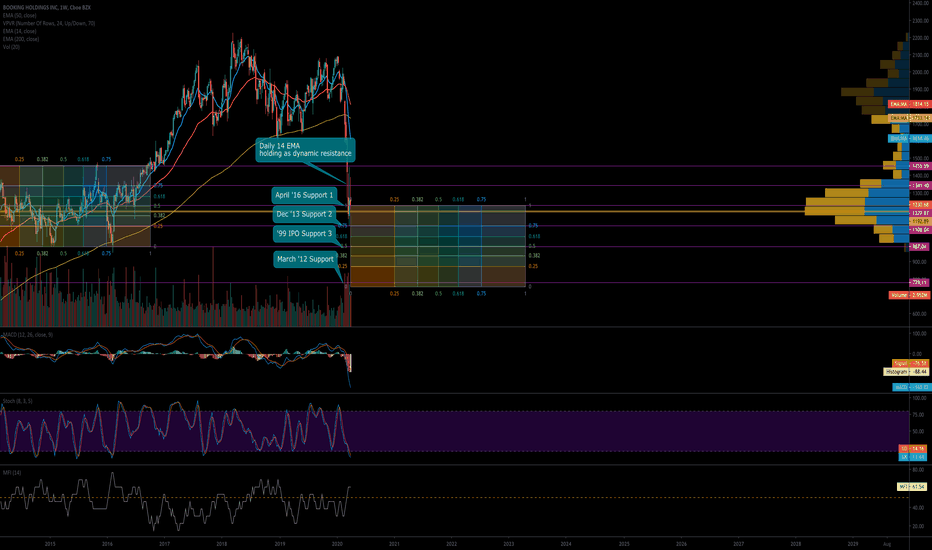The width and height of the screenshot is (932, 550).
Task: Click the red Stoch %D value label
Action: (912, 448)
